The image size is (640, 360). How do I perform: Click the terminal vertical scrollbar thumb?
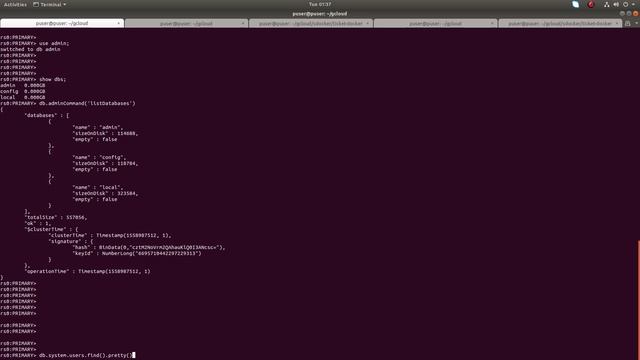638,300
